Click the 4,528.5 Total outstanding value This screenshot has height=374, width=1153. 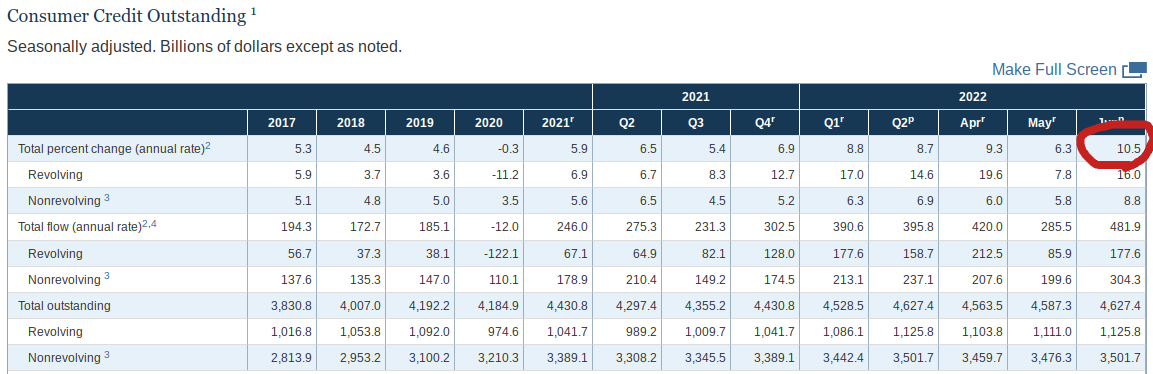[x=843, y=306]
